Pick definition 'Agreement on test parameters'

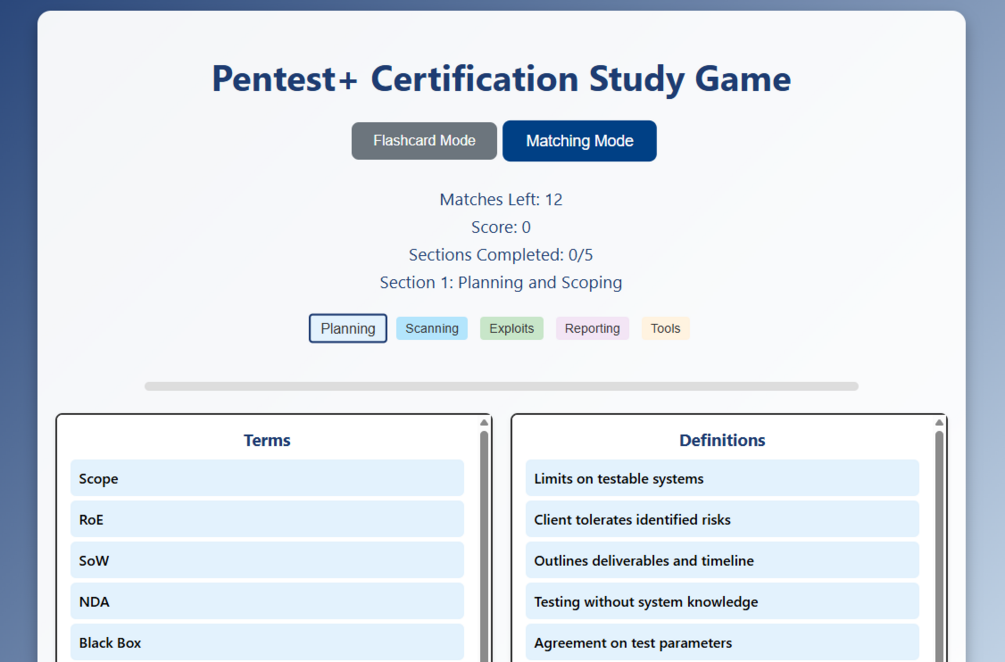(x=722, y=642)
